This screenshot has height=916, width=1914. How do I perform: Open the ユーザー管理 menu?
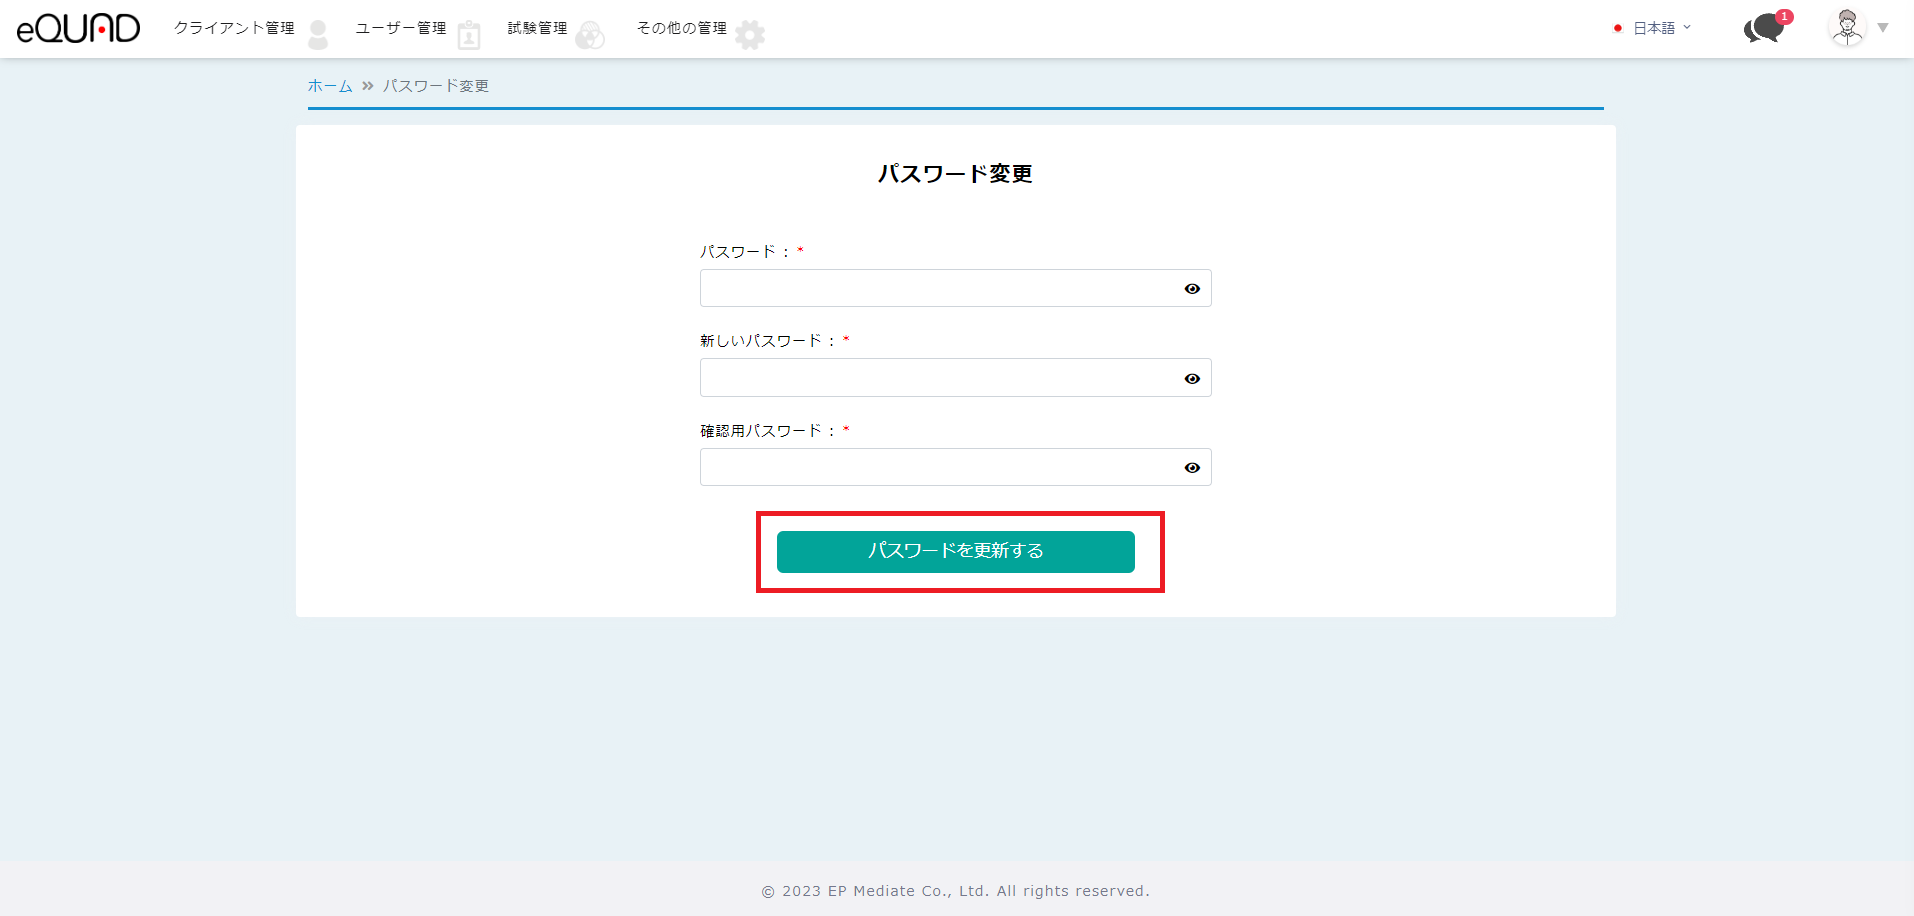[400, 28]
